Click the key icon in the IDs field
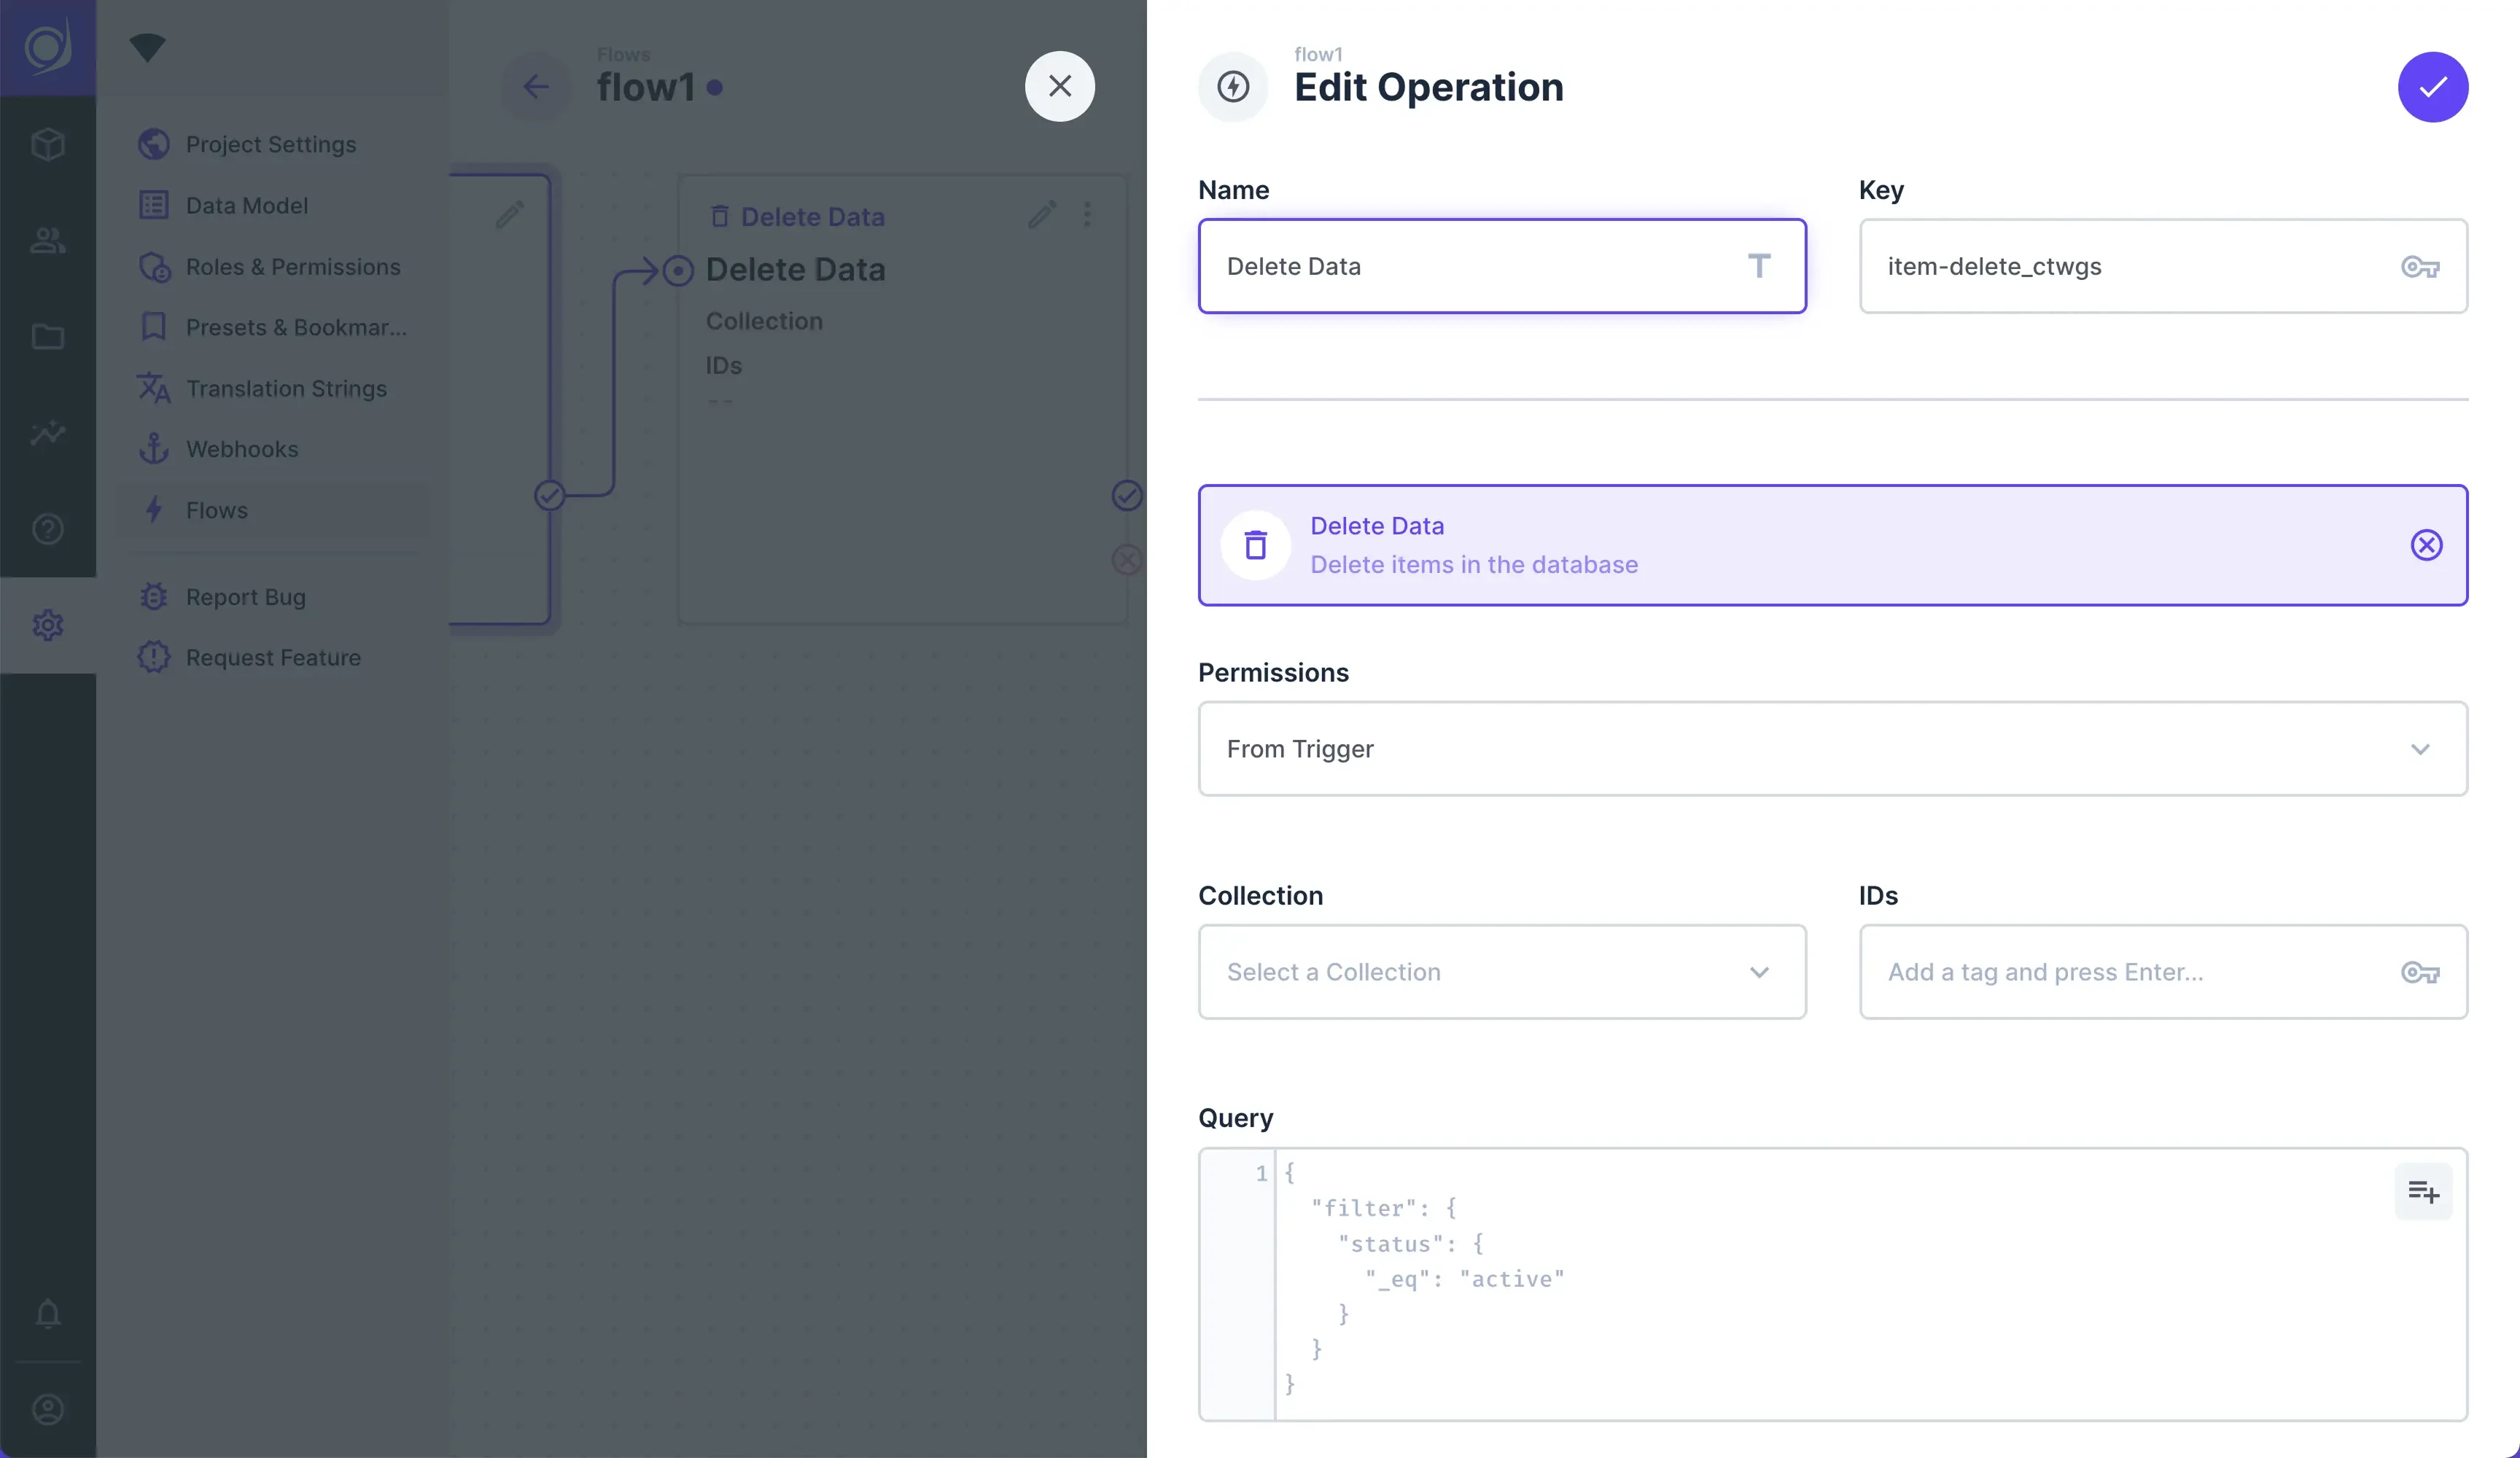 [2420, 972]
